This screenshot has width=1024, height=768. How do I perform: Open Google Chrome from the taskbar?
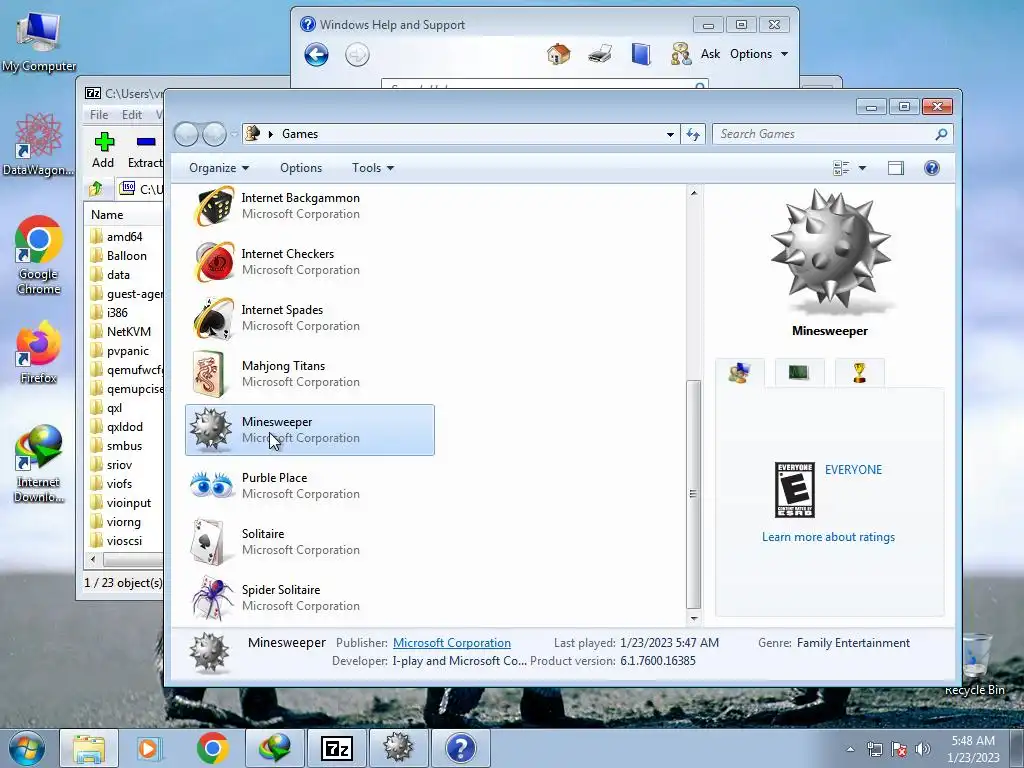(212, 749)
